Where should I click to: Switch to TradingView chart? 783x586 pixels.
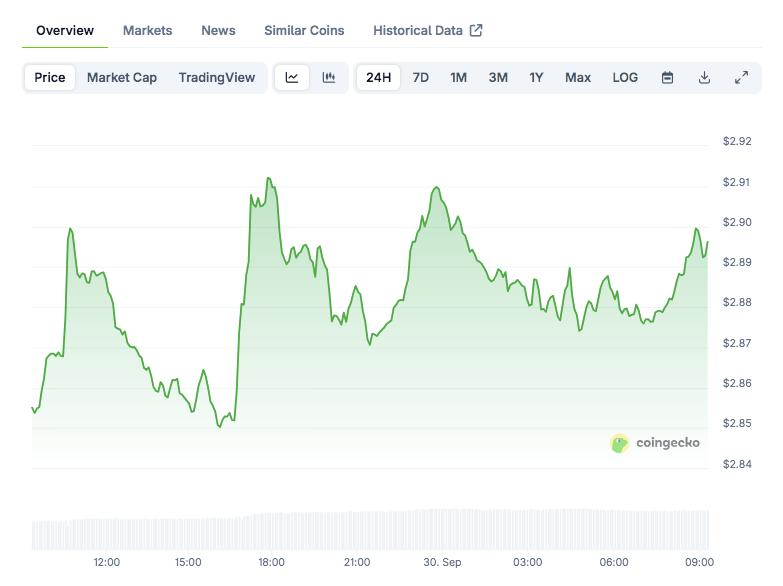[x=217, y=78]
